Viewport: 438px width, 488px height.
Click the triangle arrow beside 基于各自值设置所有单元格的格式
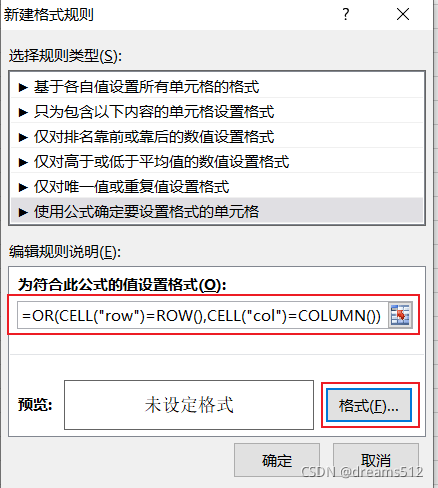tap(23, 87)
